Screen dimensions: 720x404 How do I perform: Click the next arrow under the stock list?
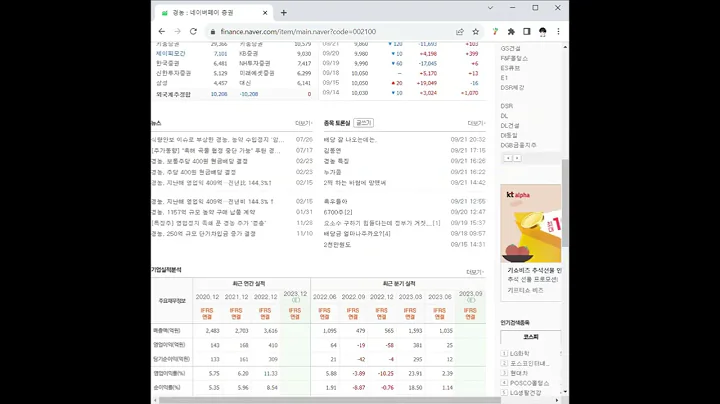click(517, 158)
